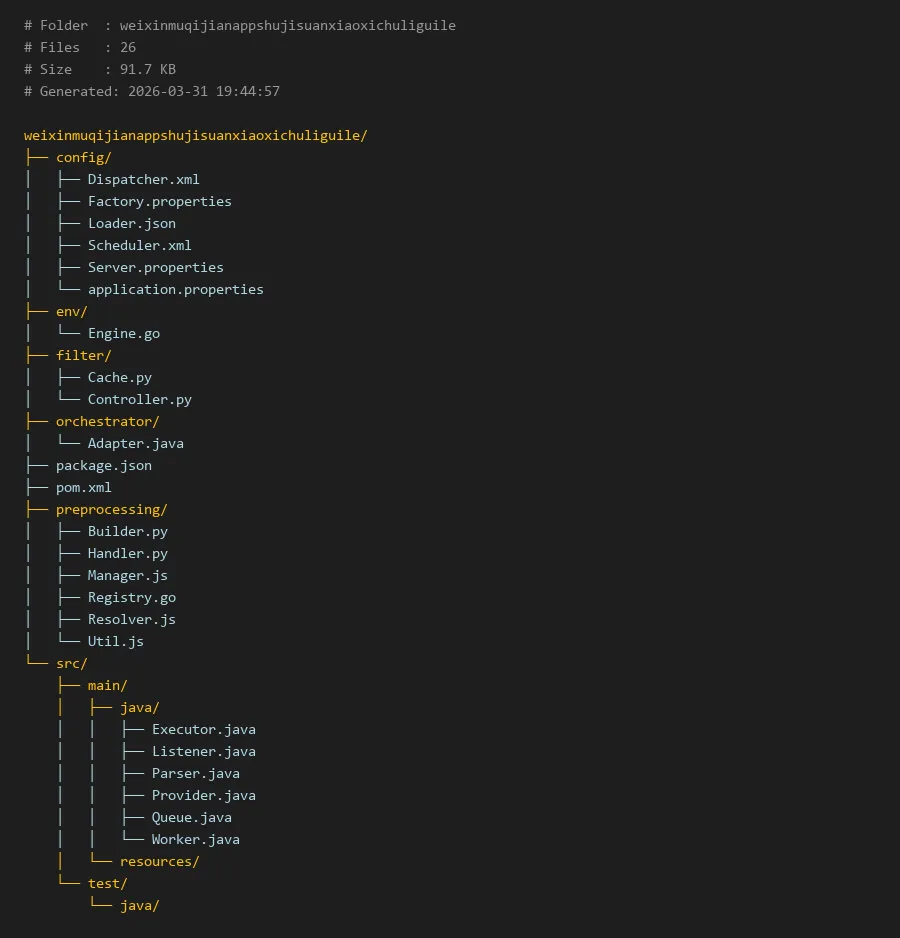Select the pom.xml file
This screenshot has width=900, height=938.
pos(83,487)
